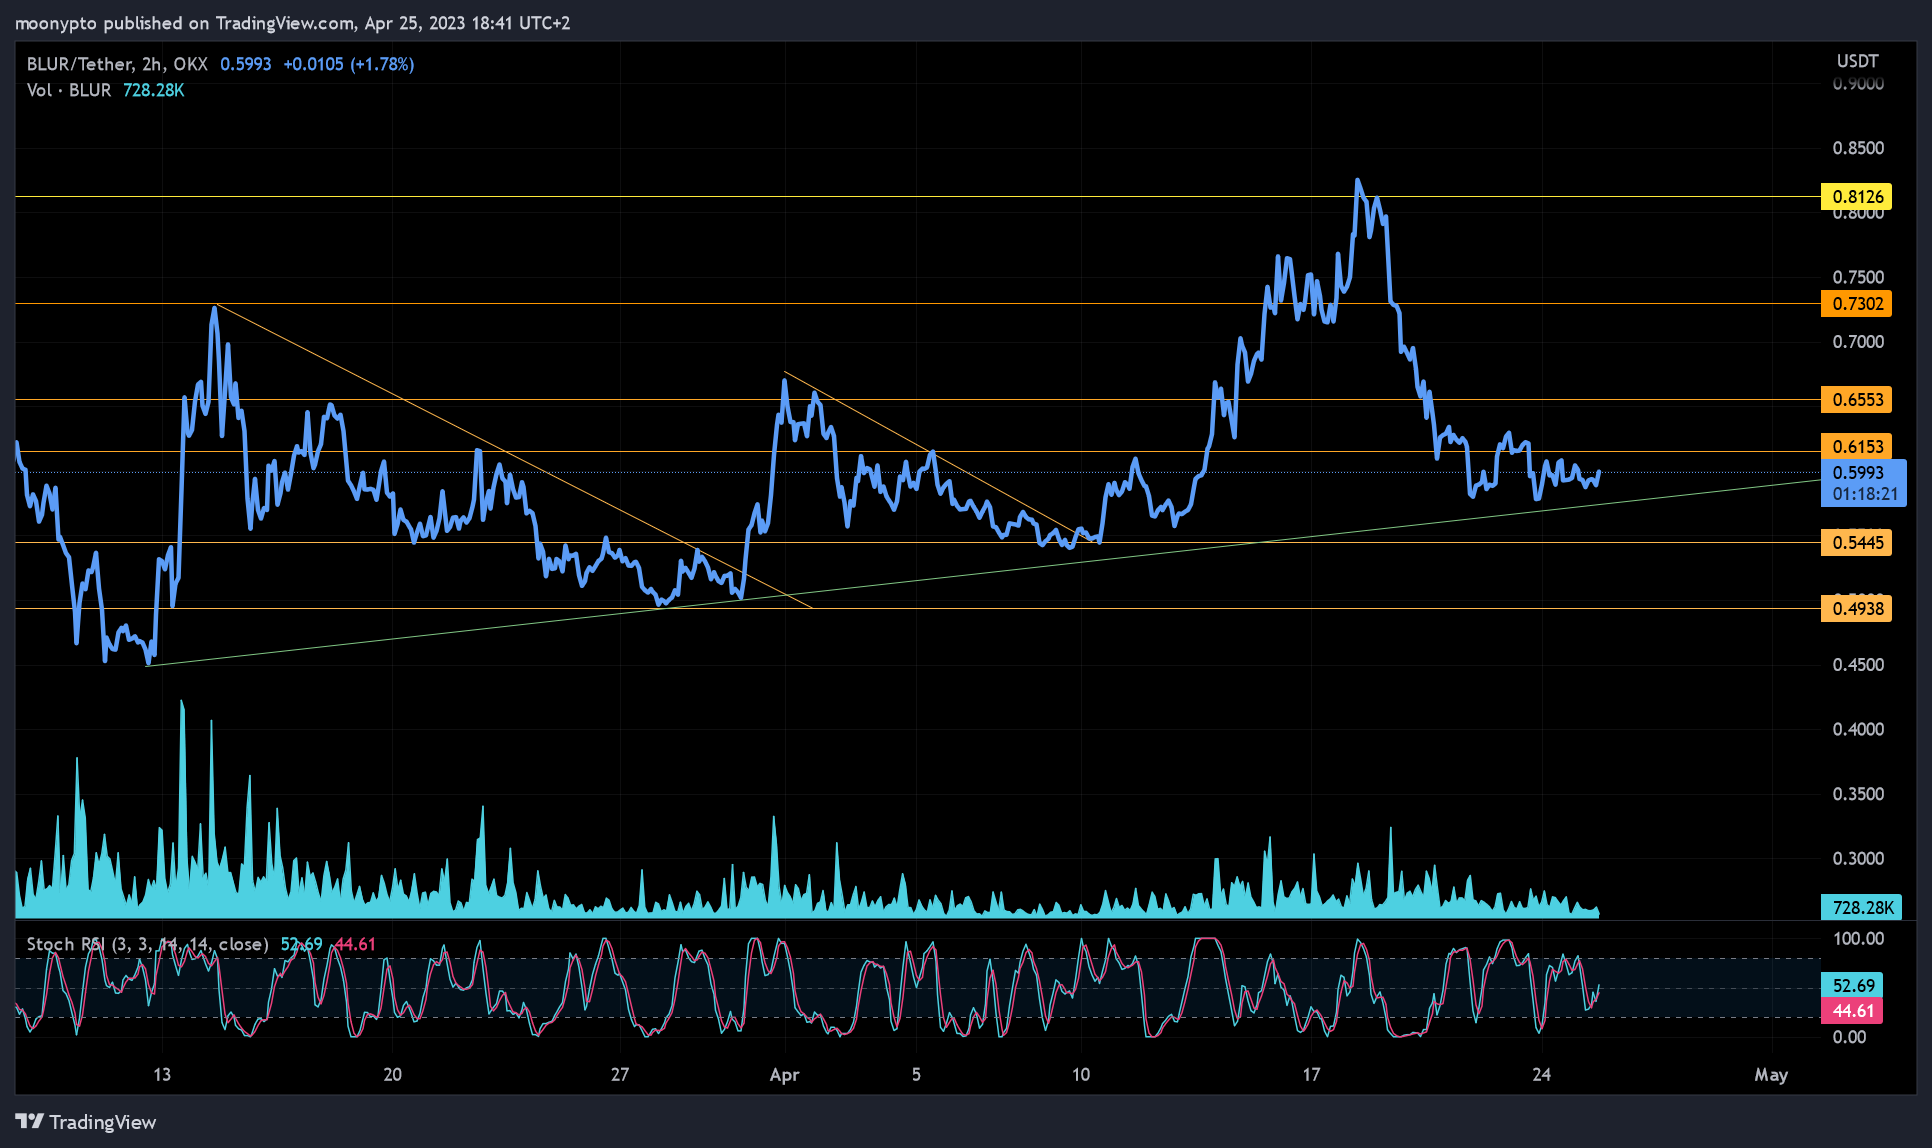The height and width of the screenshot is (1148, 1932).
Task: Click the 10 date label on the time axis
Action: [1081, 1075]
